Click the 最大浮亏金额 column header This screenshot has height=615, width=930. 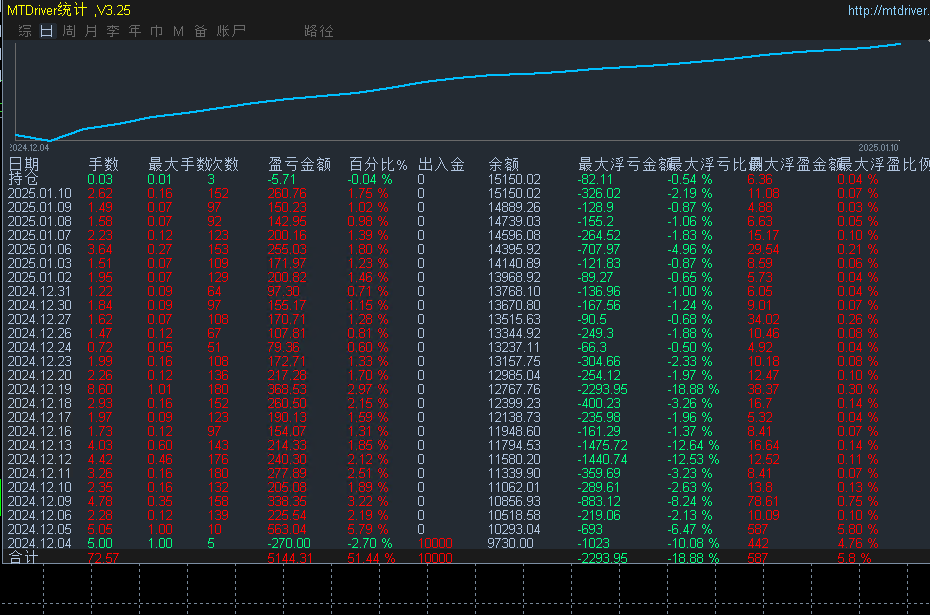tap(621, 164)
